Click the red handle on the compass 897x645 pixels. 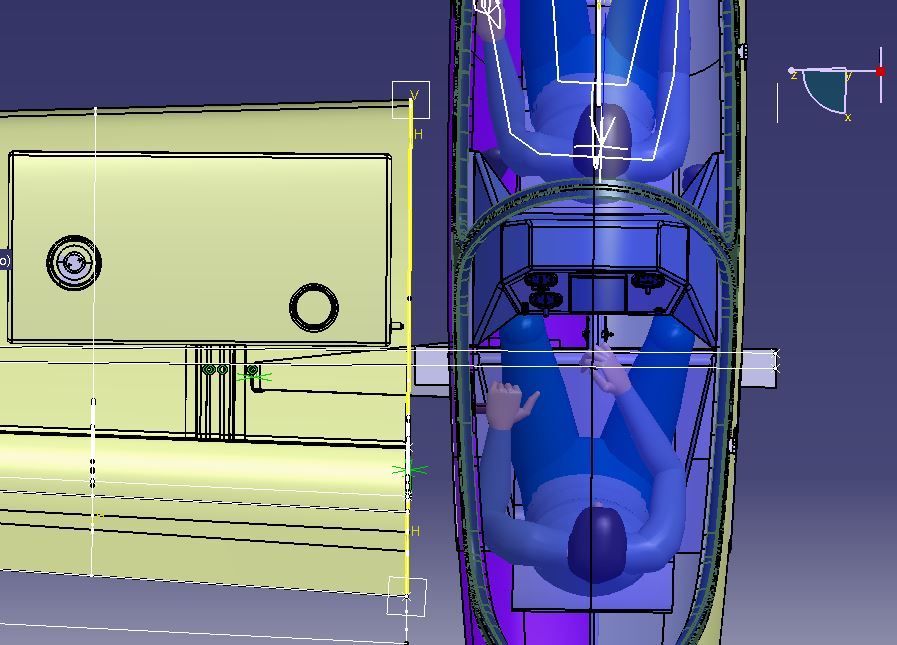coord(880,71)
